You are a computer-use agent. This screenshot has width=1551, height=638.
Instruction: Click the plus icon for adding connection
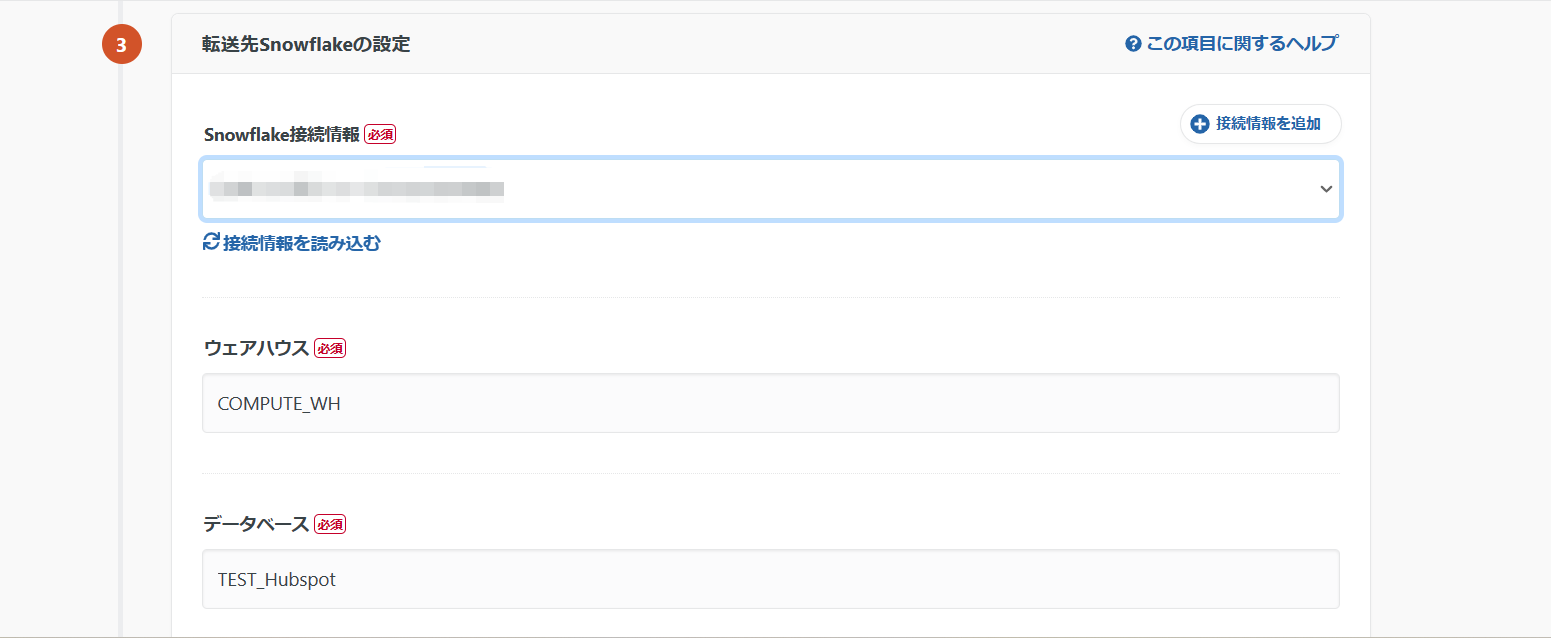[x=1200, y=124]
